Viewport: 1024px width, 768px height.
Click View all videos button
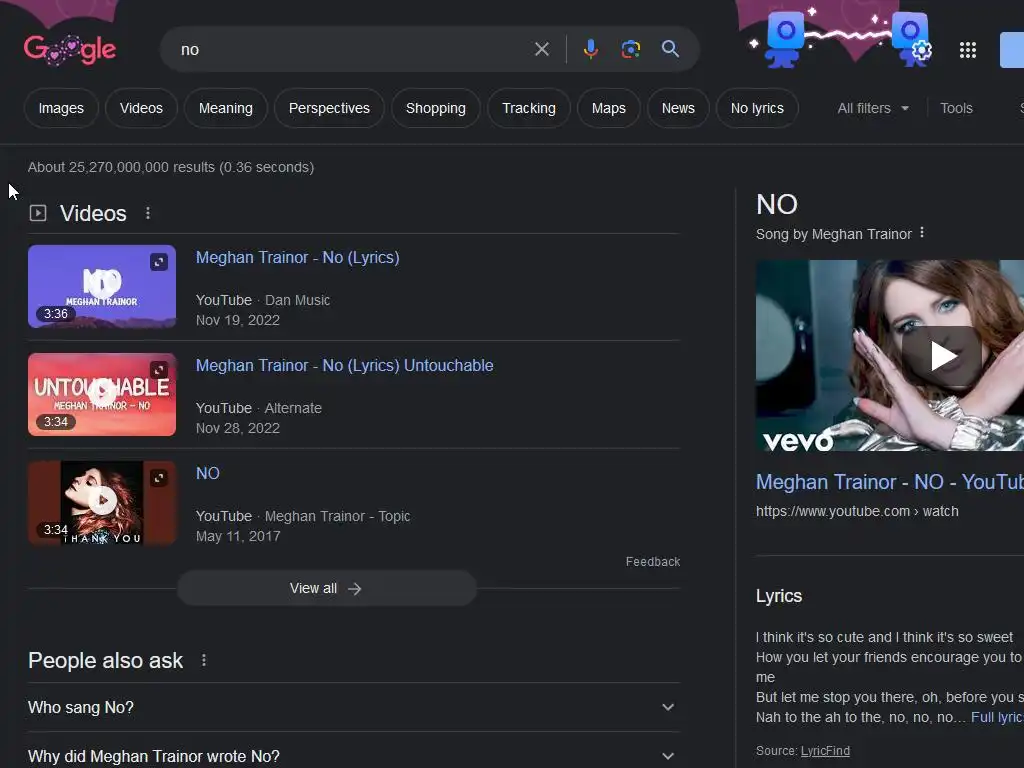[x=327, y=588]
